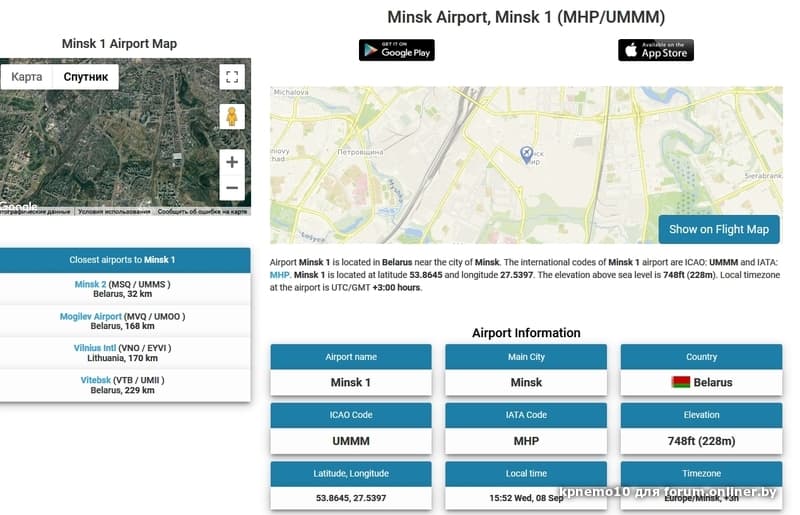Image resolution: width=800 pixels, height=515 pixels.
Task: Click the 'Elevation' card header
Action: click(x=702, y=415)
